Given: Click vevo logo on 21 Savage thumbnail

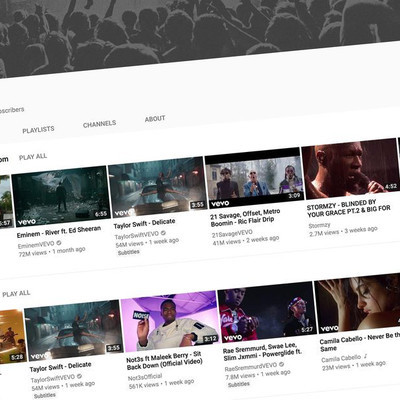Looking at the screenshot, I should pos(220,203).
